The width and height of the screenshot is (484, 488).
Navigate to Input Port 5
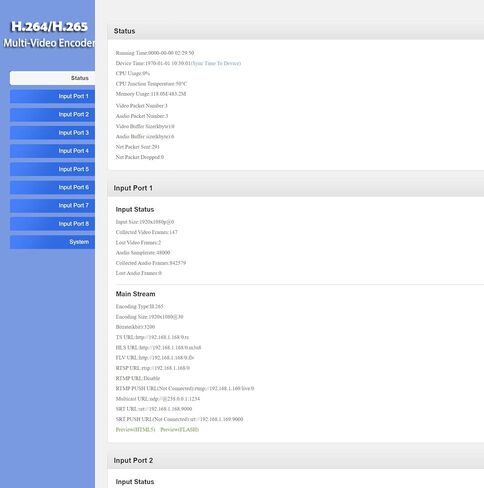tap(52, 169)
